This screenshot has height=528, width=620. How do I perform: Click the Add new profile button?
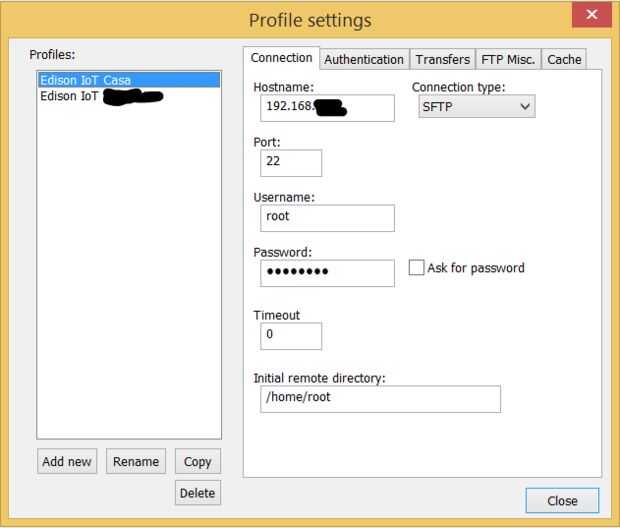67,461
